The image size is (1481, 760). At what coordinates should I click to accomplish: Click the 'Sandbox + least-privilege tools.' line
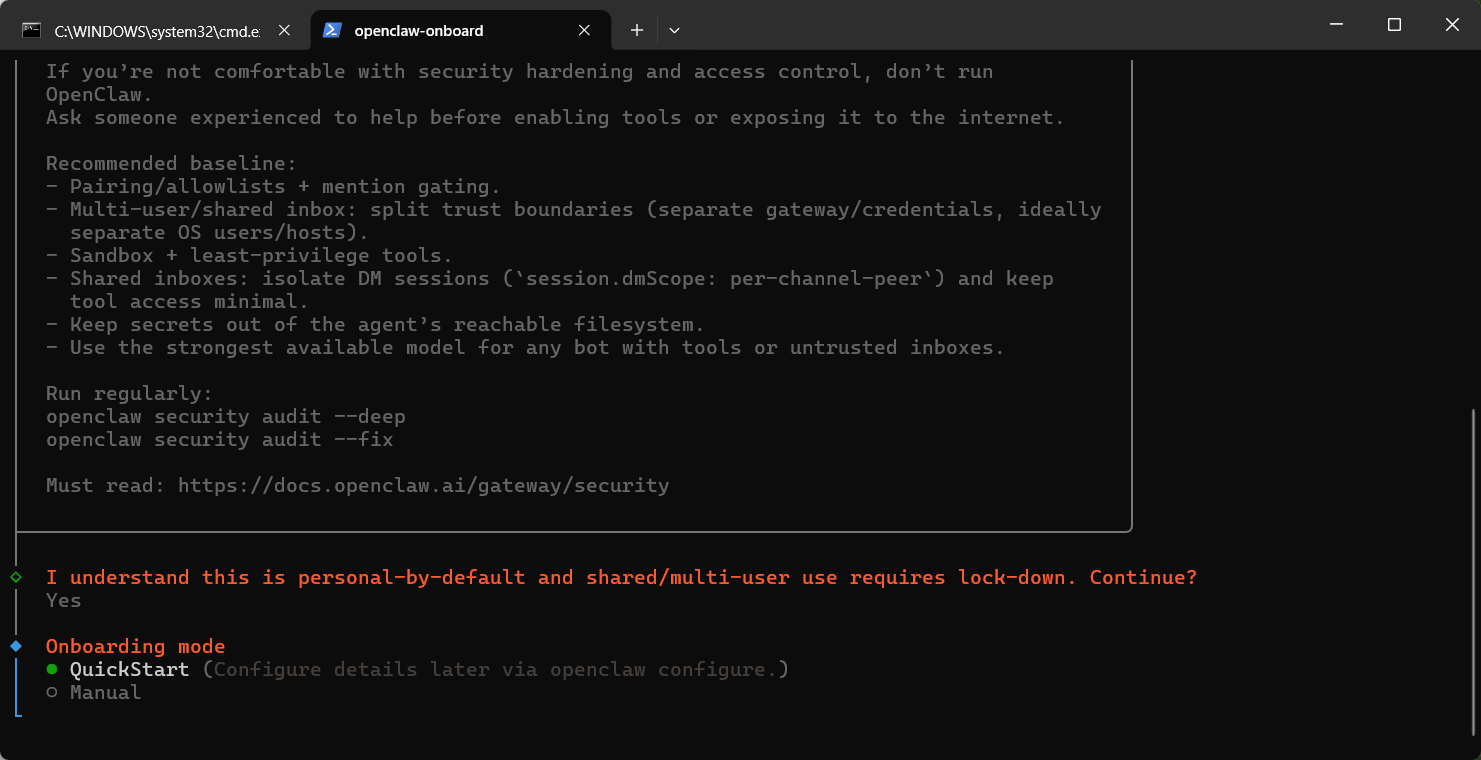249,255
